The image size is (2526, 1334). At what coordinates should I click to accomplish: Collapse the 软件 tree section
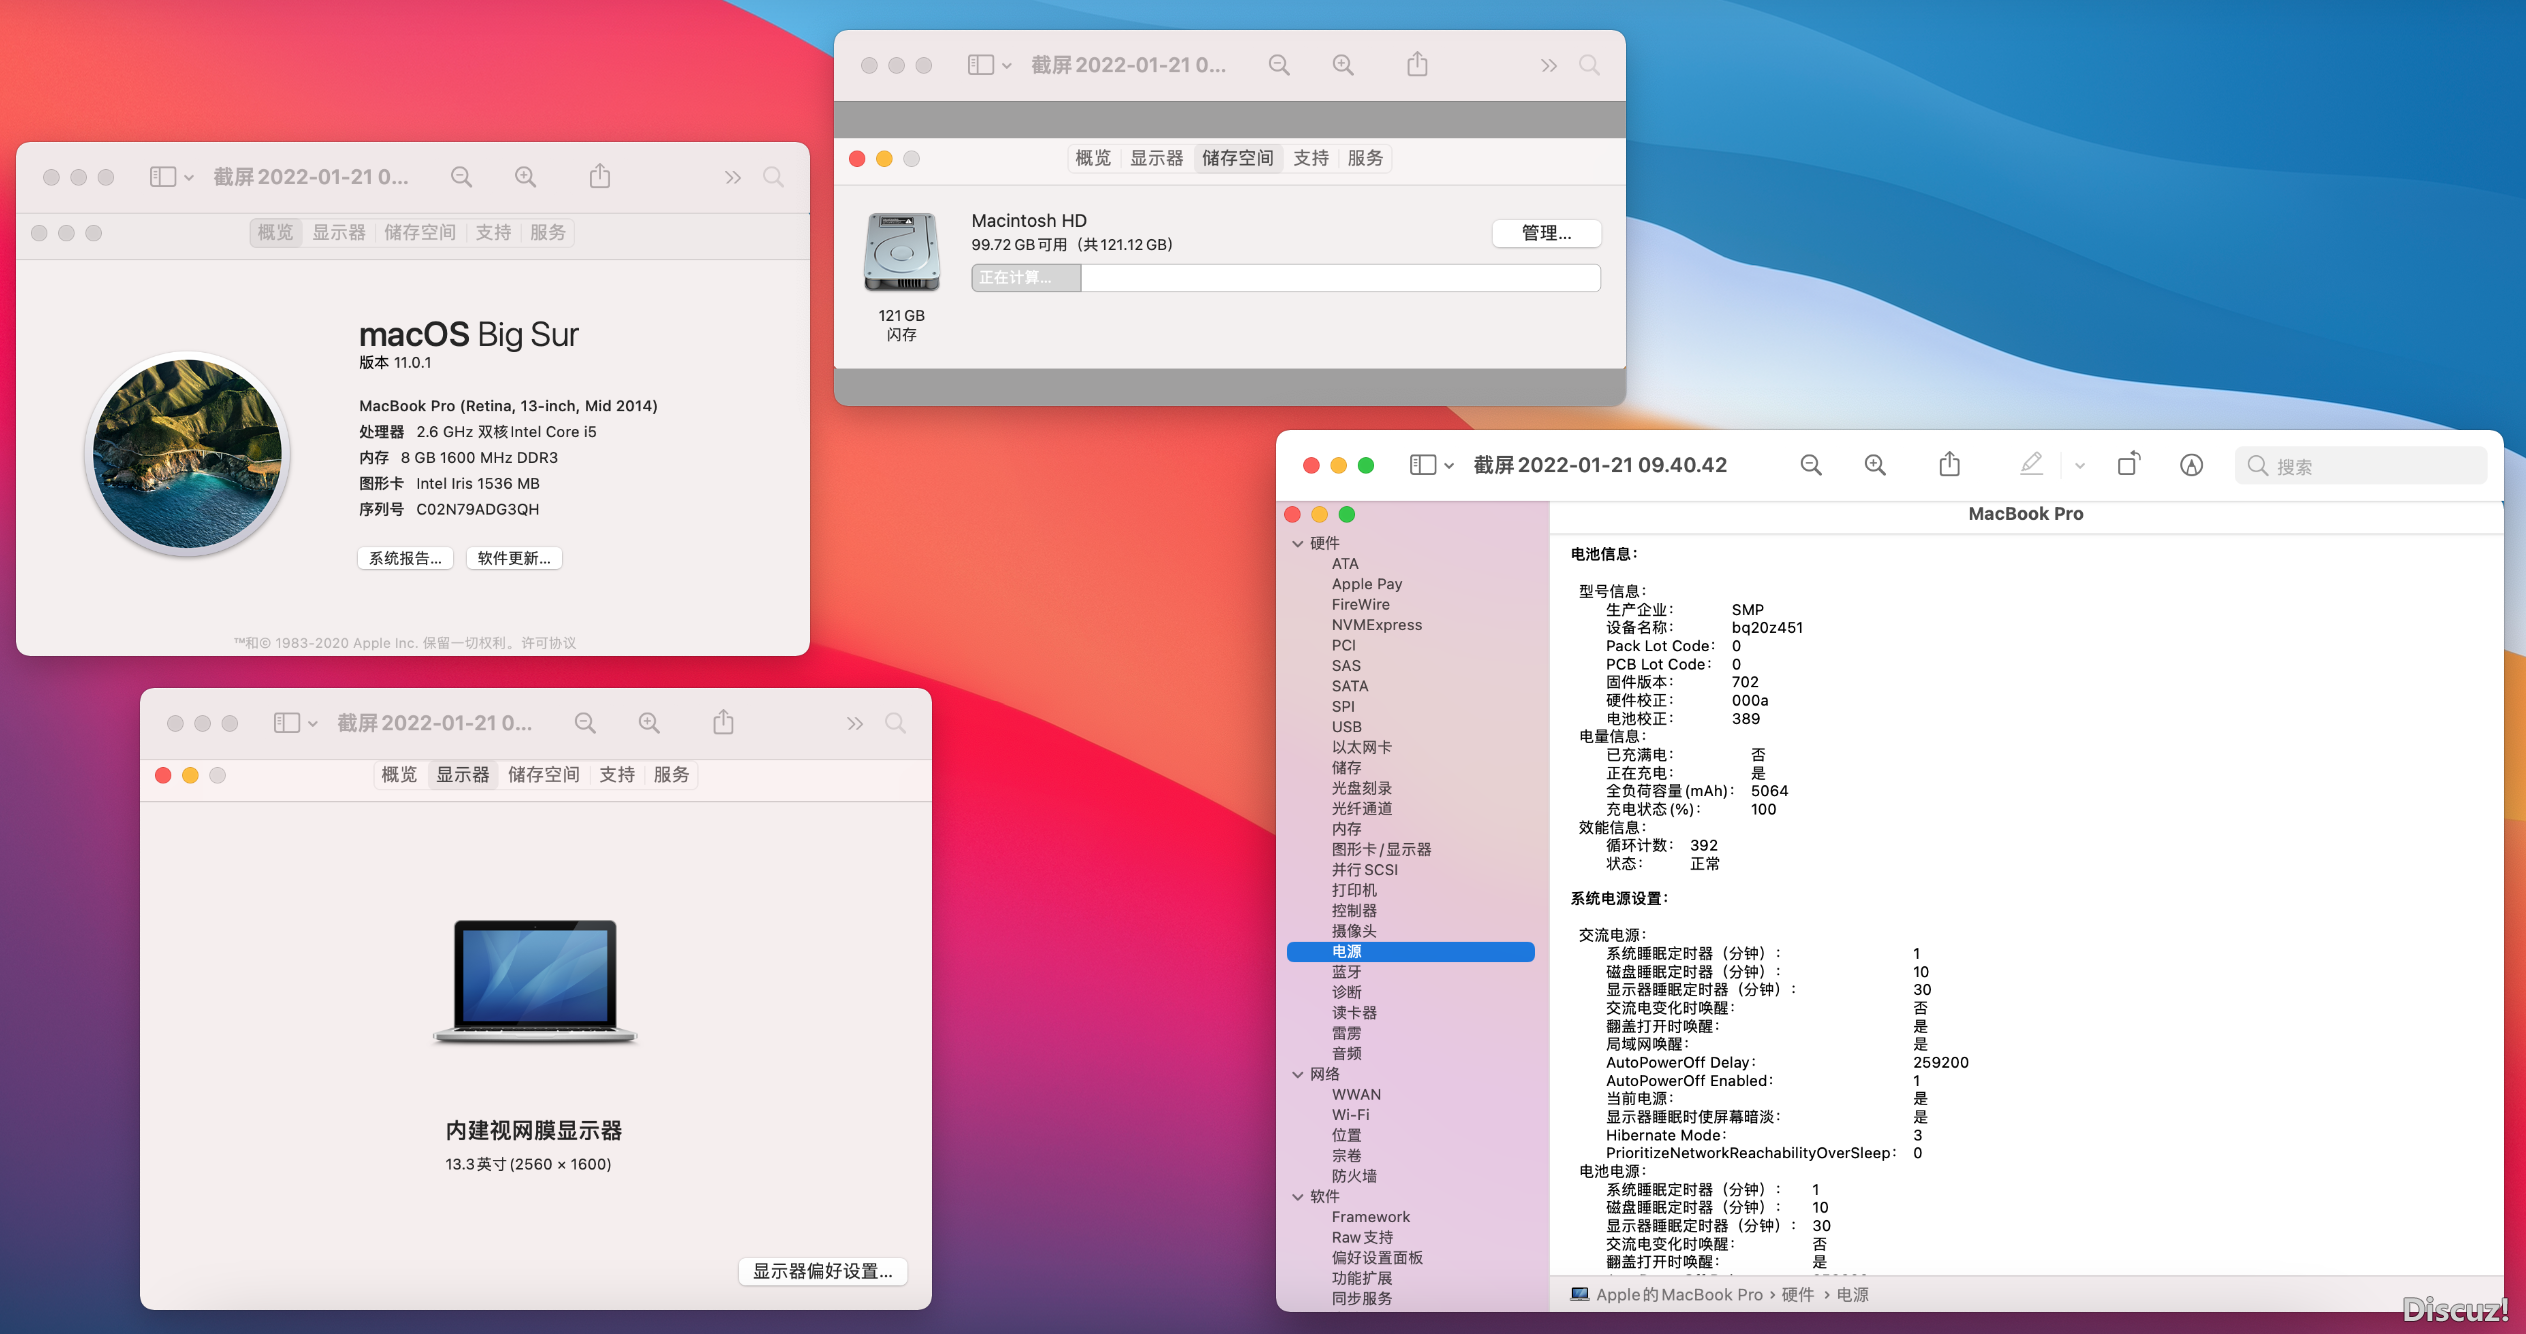tap(1298, 1197)
